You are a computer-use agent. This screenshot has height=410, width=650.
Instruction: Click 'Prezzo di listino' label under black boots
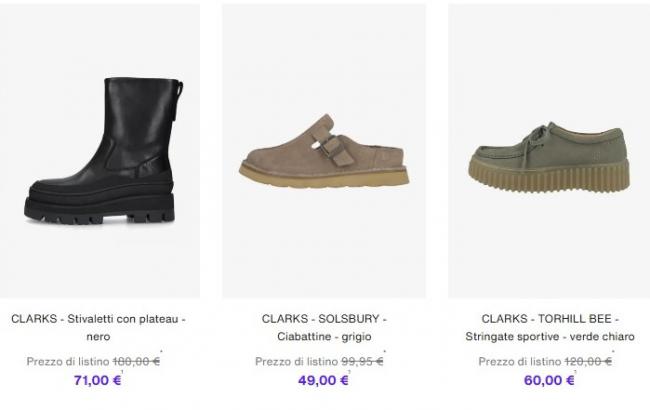pos(69,361)
